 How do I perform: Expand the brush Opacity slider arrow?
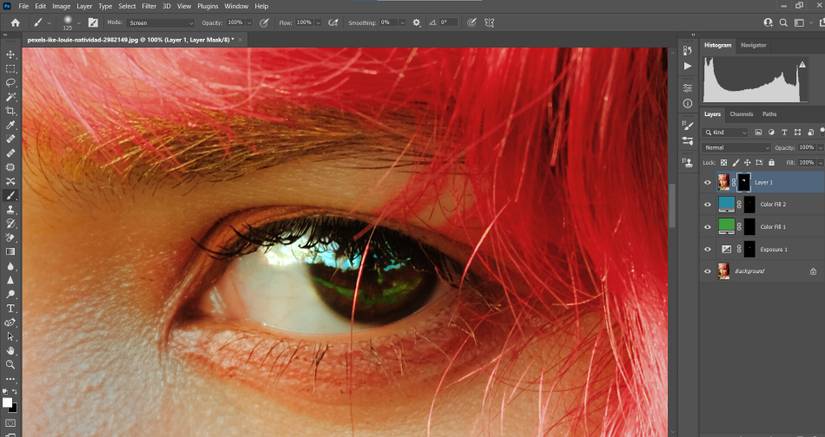249,23
